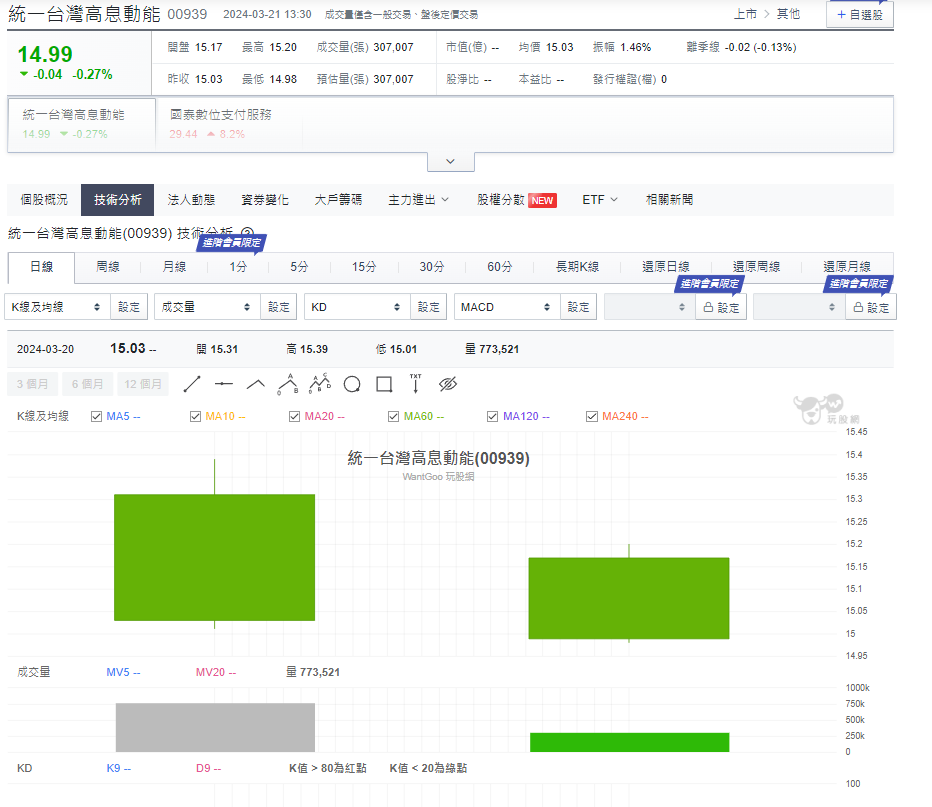Switch to 周線 chart period

tap(108, 267)
